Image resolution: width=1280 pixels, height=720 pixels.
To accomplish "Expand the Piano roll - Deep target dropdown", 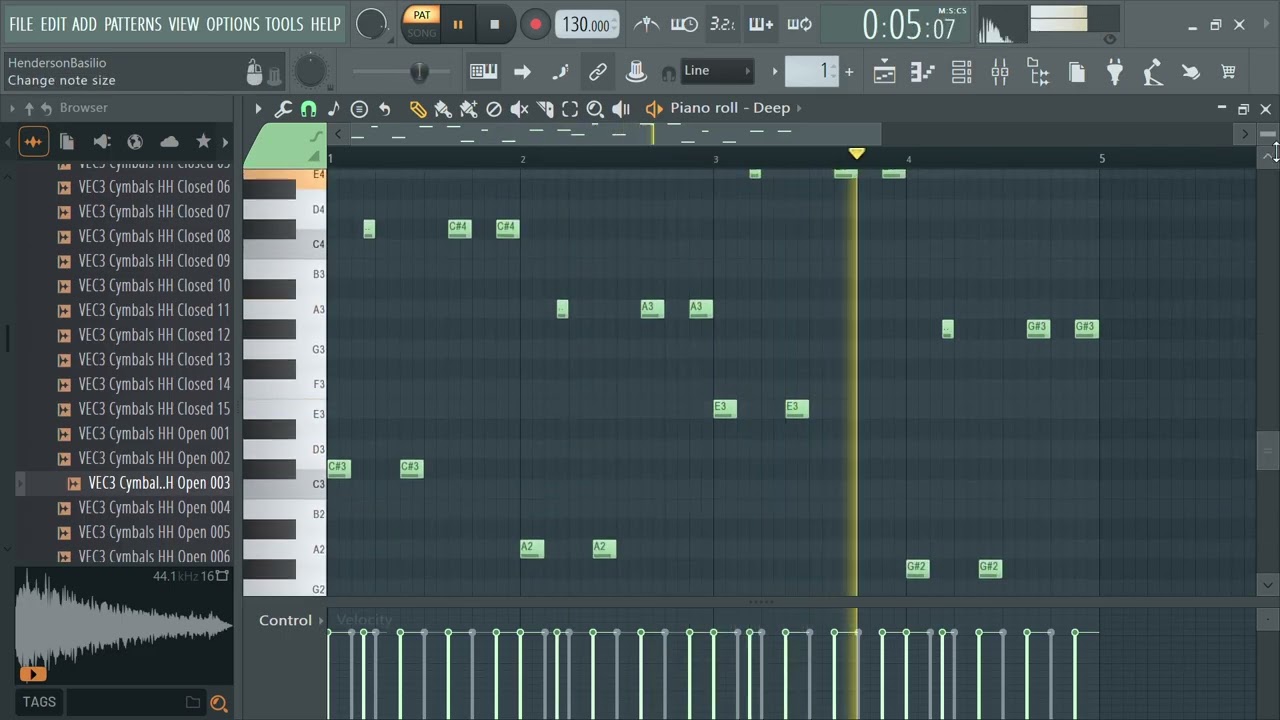I will pyautogui.click(x=798, y=108).
